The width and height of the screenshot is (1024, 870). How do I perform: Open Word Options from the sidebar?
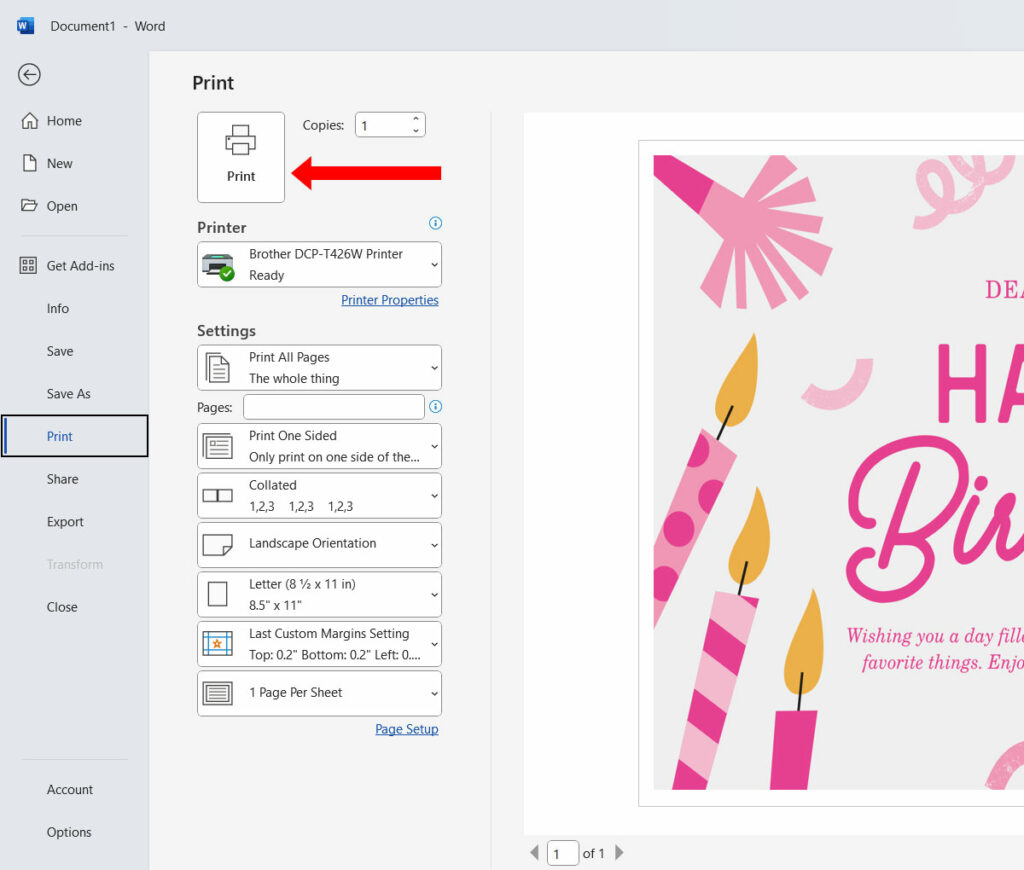(x=68, y=831)
